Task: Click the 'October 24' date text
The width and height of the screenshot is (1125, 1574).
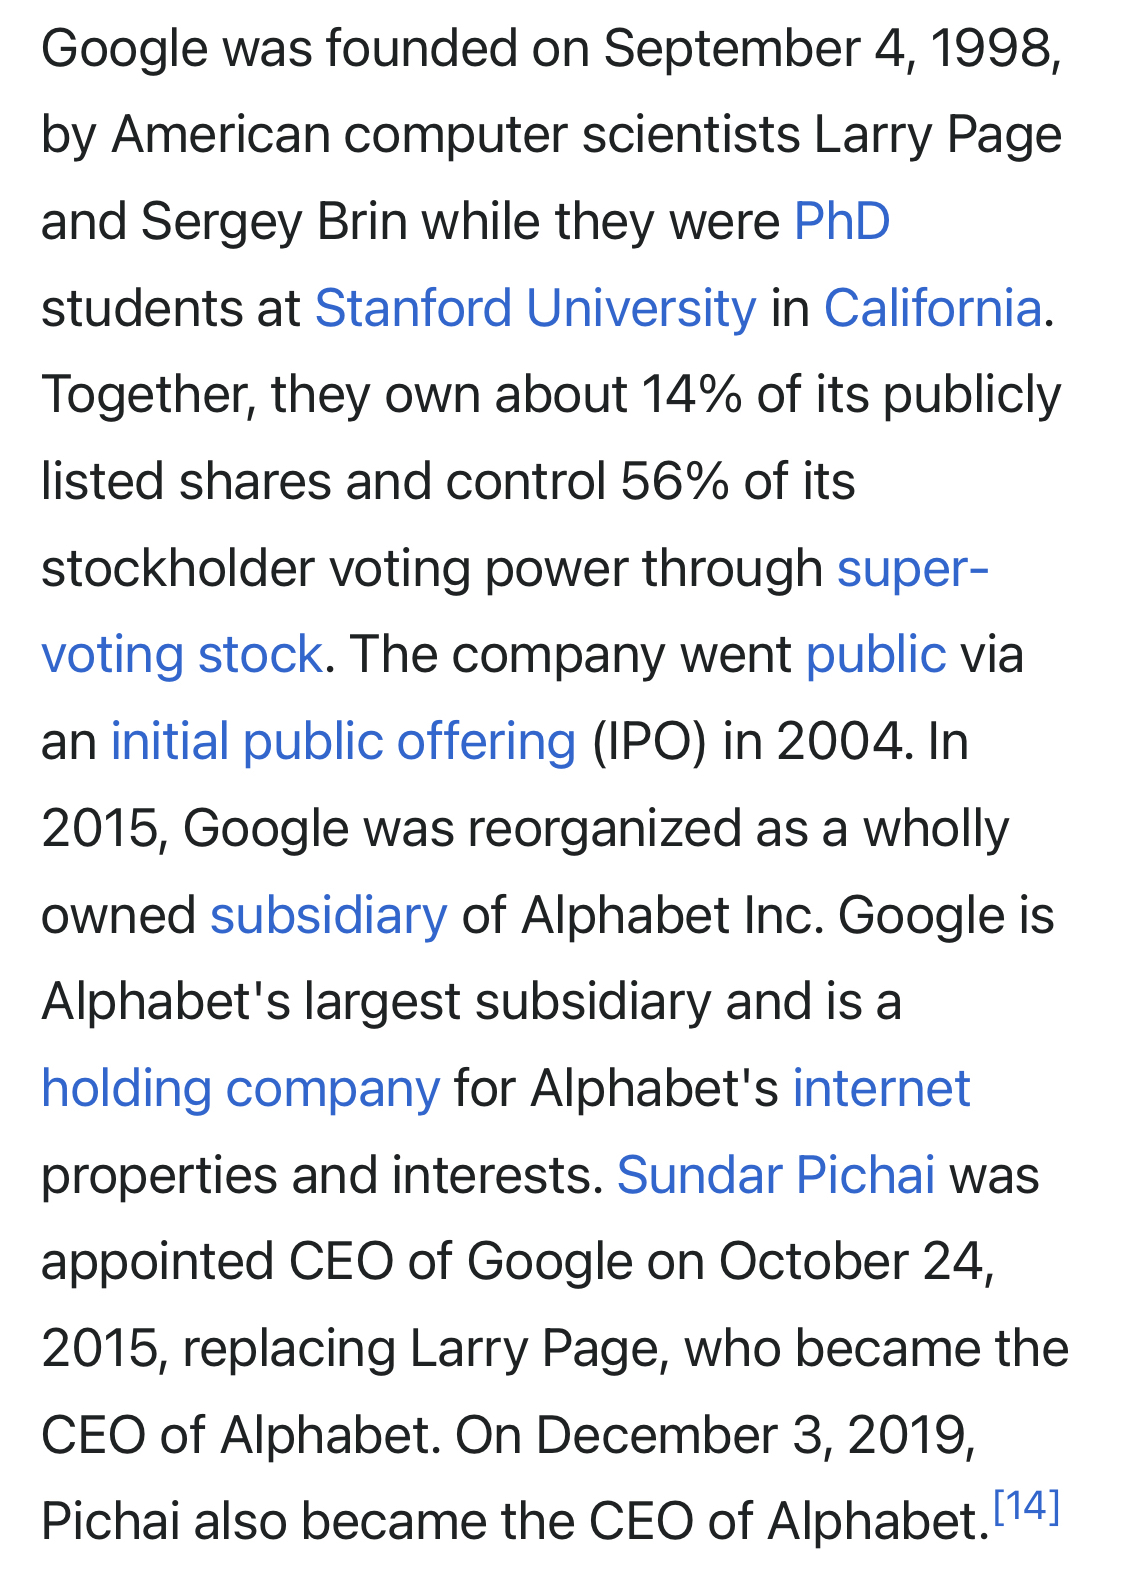Action: [x=855, y=1262]
